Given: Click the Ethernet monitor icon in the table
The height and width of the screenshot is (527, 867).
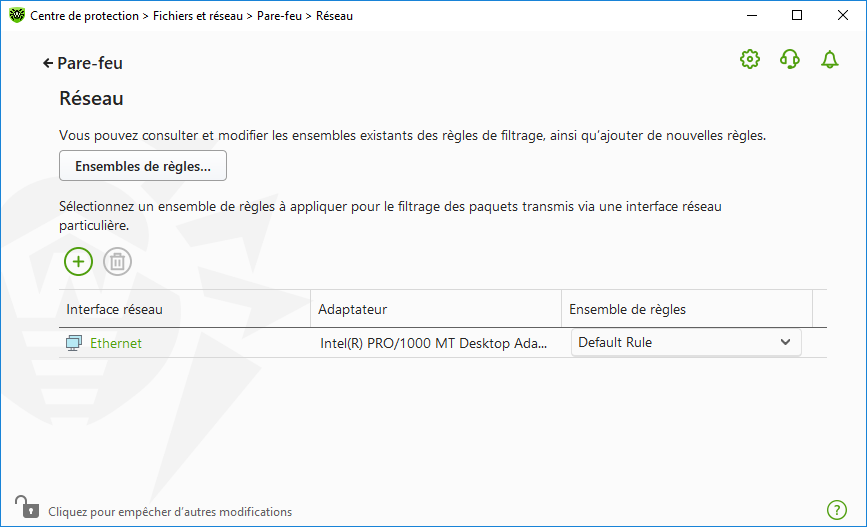Looking at the screenshot, I should pos(74,343).
